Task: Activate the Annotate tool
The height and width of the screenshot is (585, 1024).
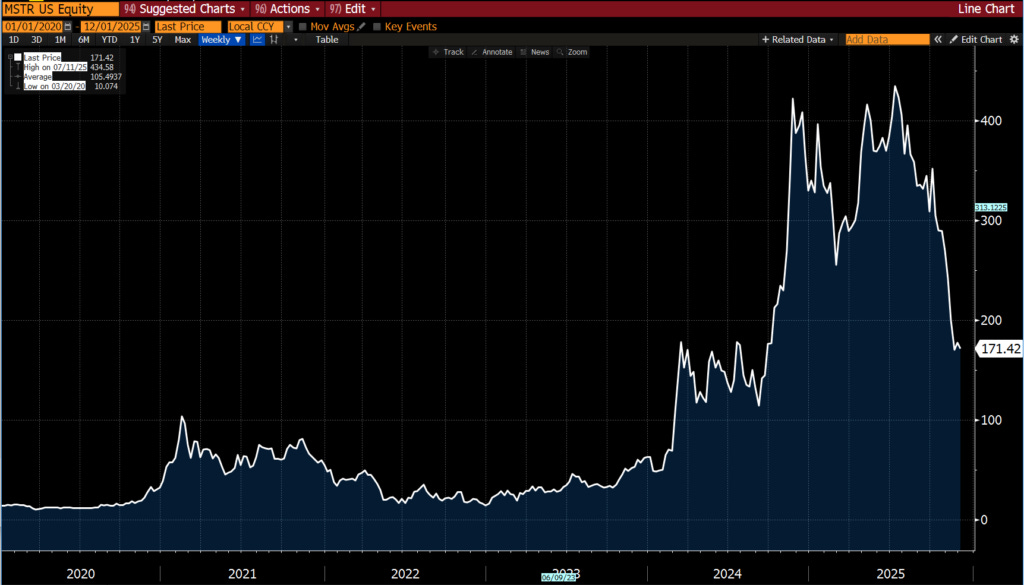Action: pos(492,52)
